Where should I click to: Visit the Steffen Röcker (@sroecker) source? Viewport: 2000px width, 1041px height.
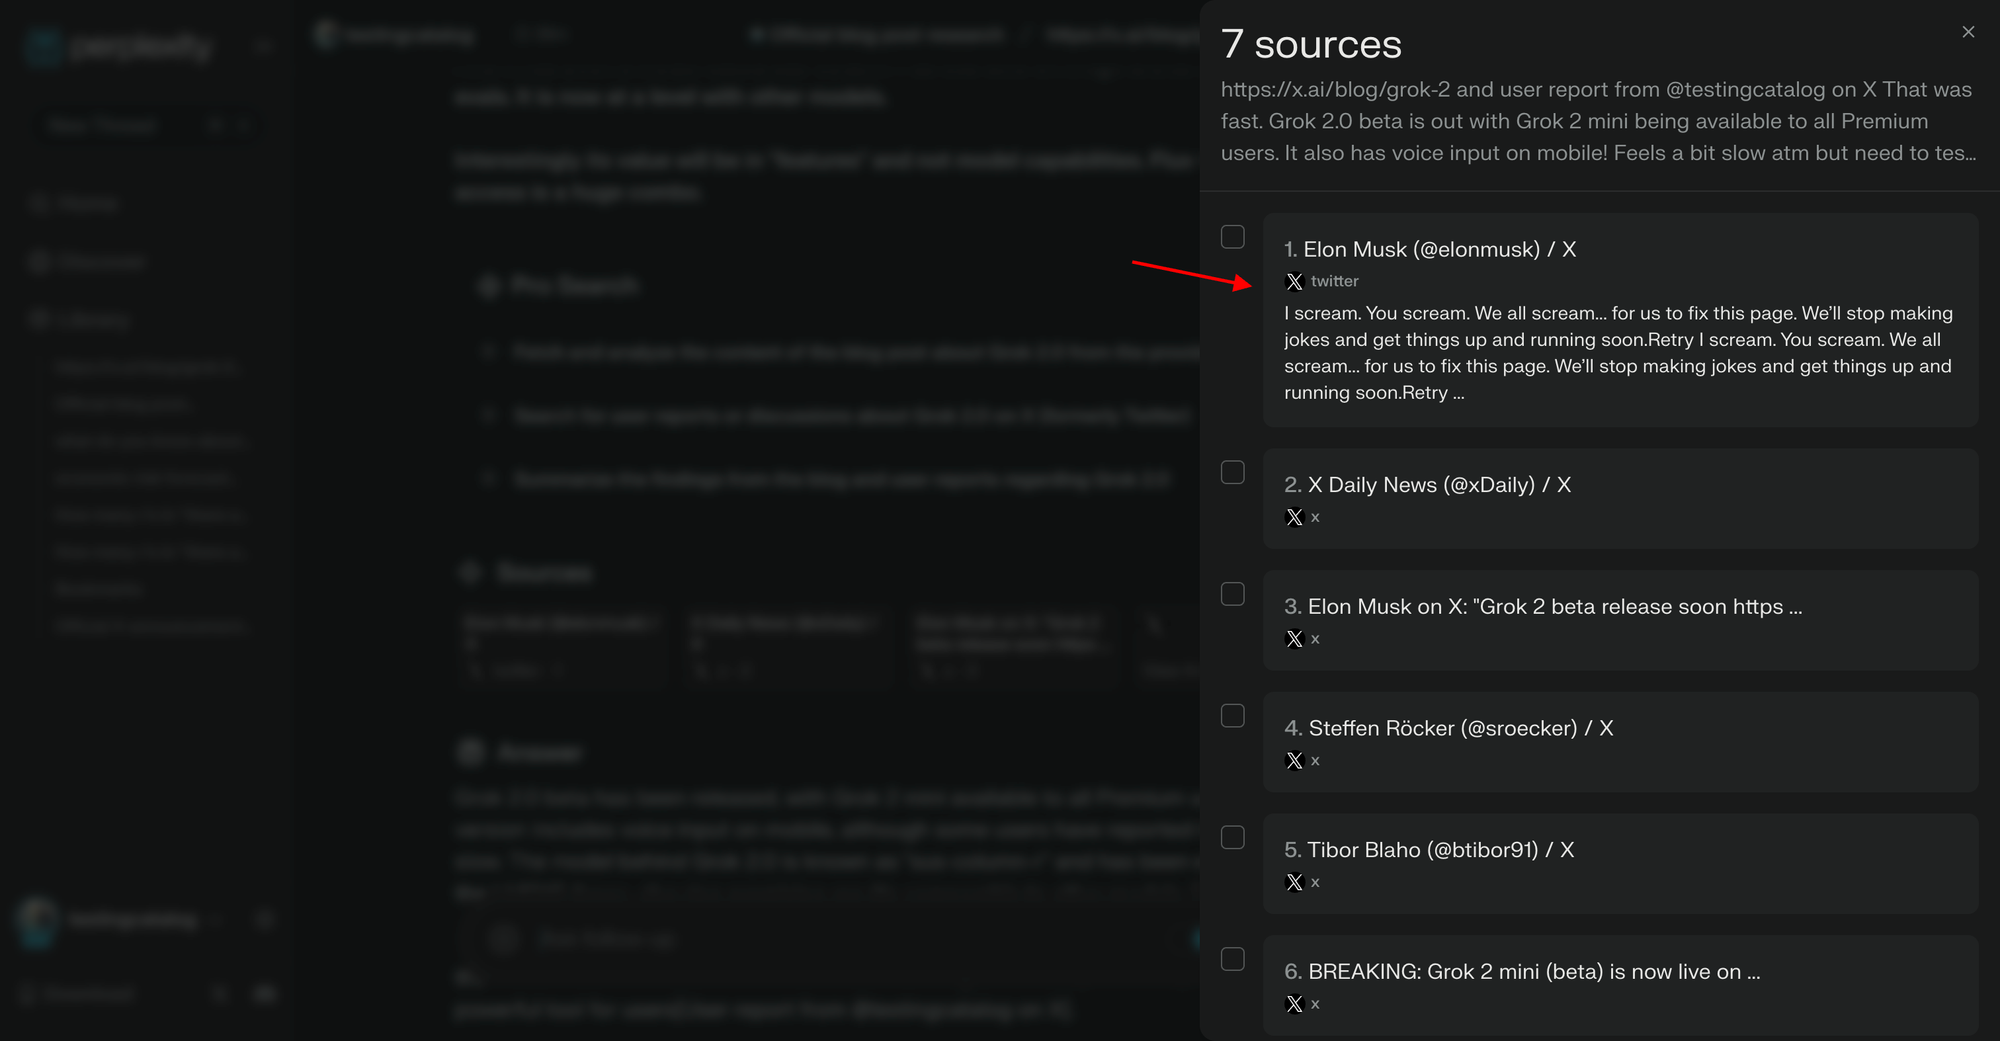(x=1449, y=728)
